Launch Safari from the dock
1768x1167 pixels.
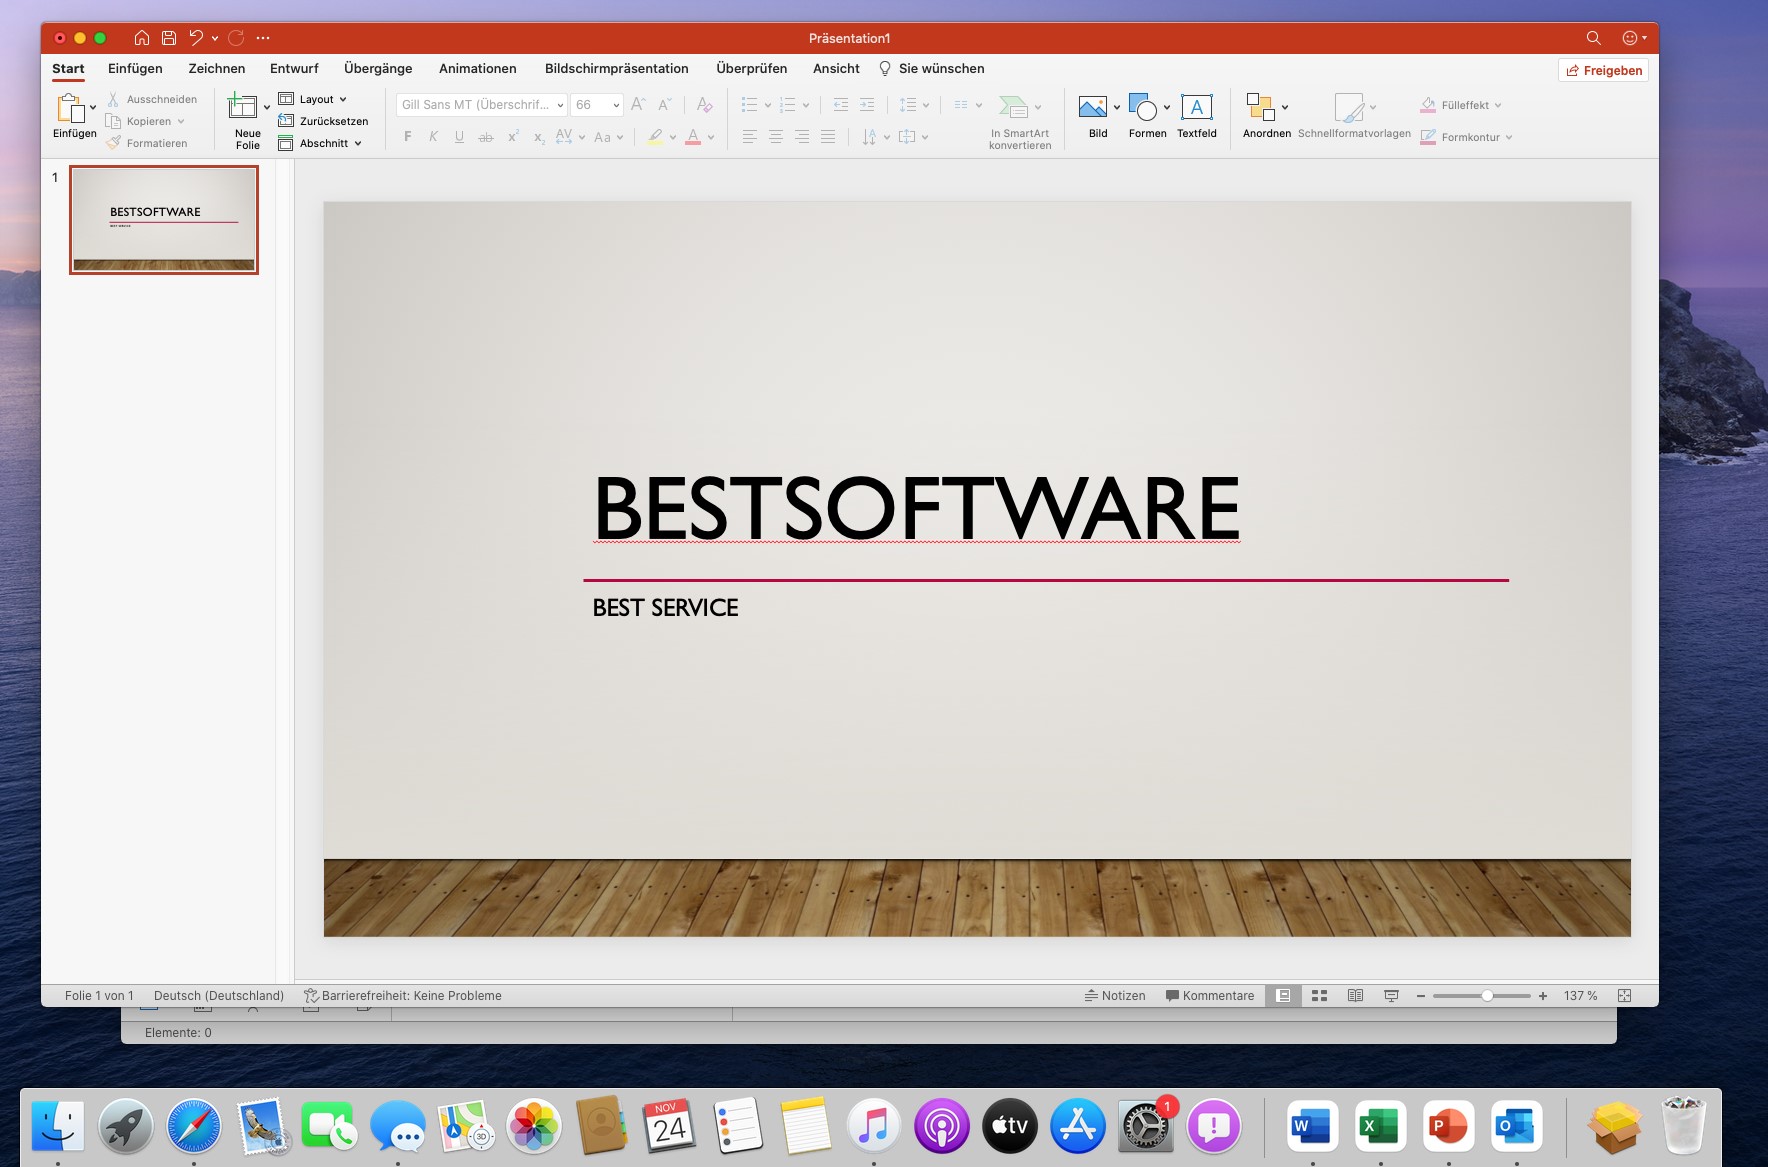193,1126
